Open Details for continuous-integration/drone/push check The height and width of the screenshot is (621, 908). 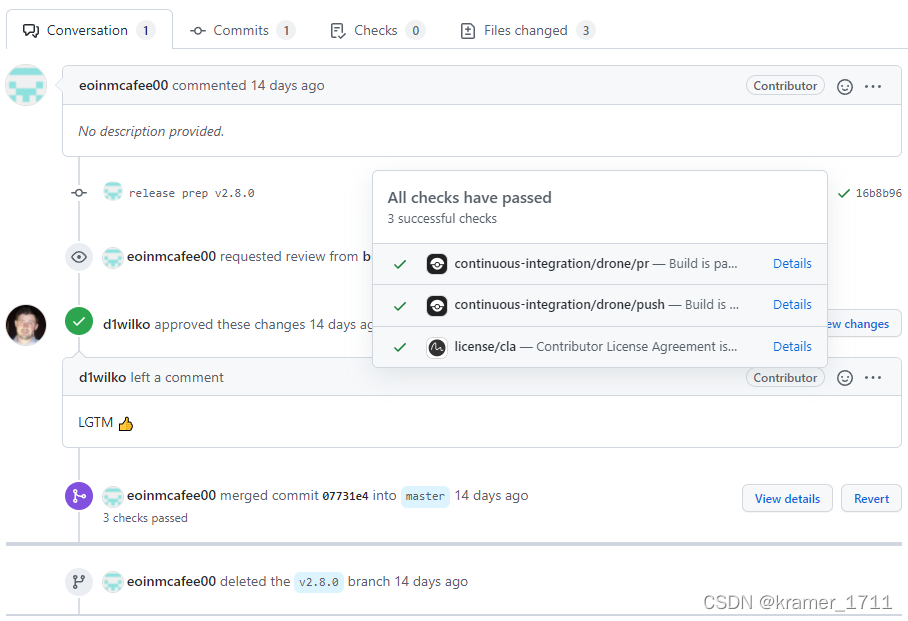(792, 305)
